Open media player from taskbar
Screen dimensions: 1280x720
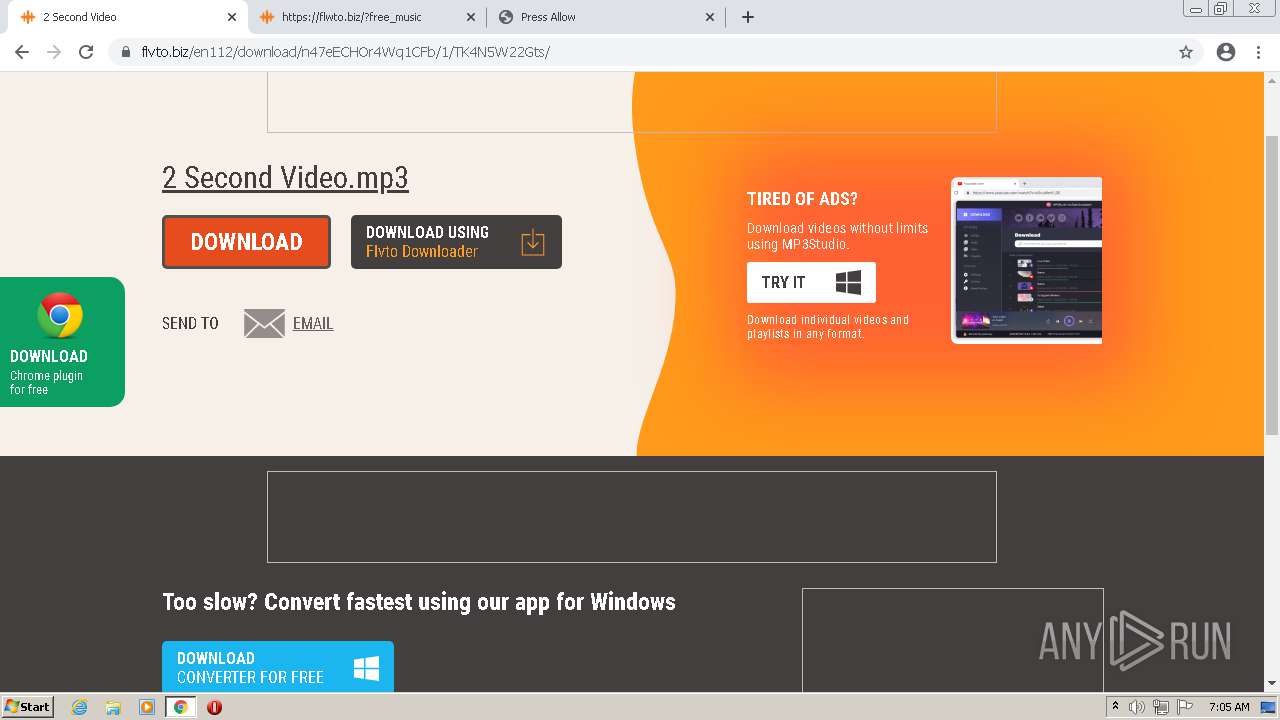[147, 707]
